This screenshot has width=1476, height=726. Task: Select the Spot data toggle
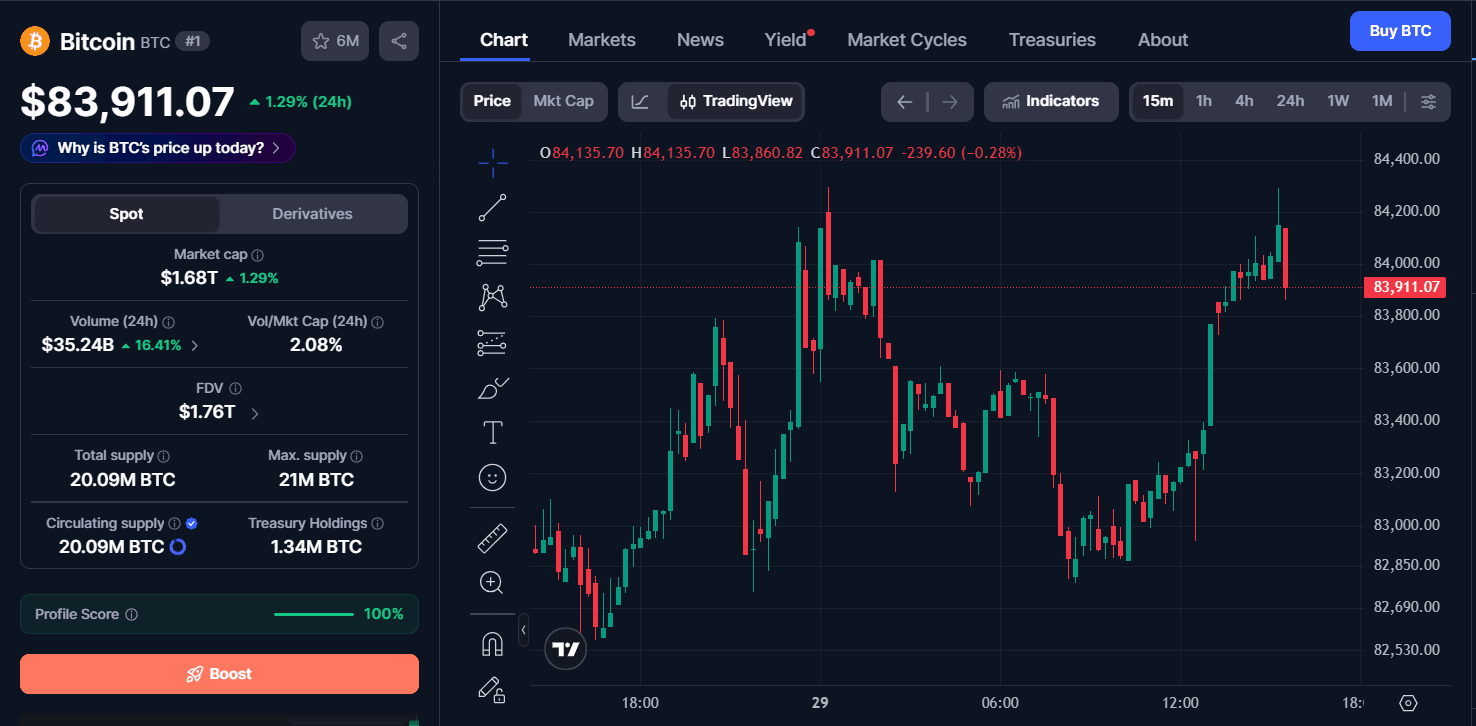click(x=126, y=214)
